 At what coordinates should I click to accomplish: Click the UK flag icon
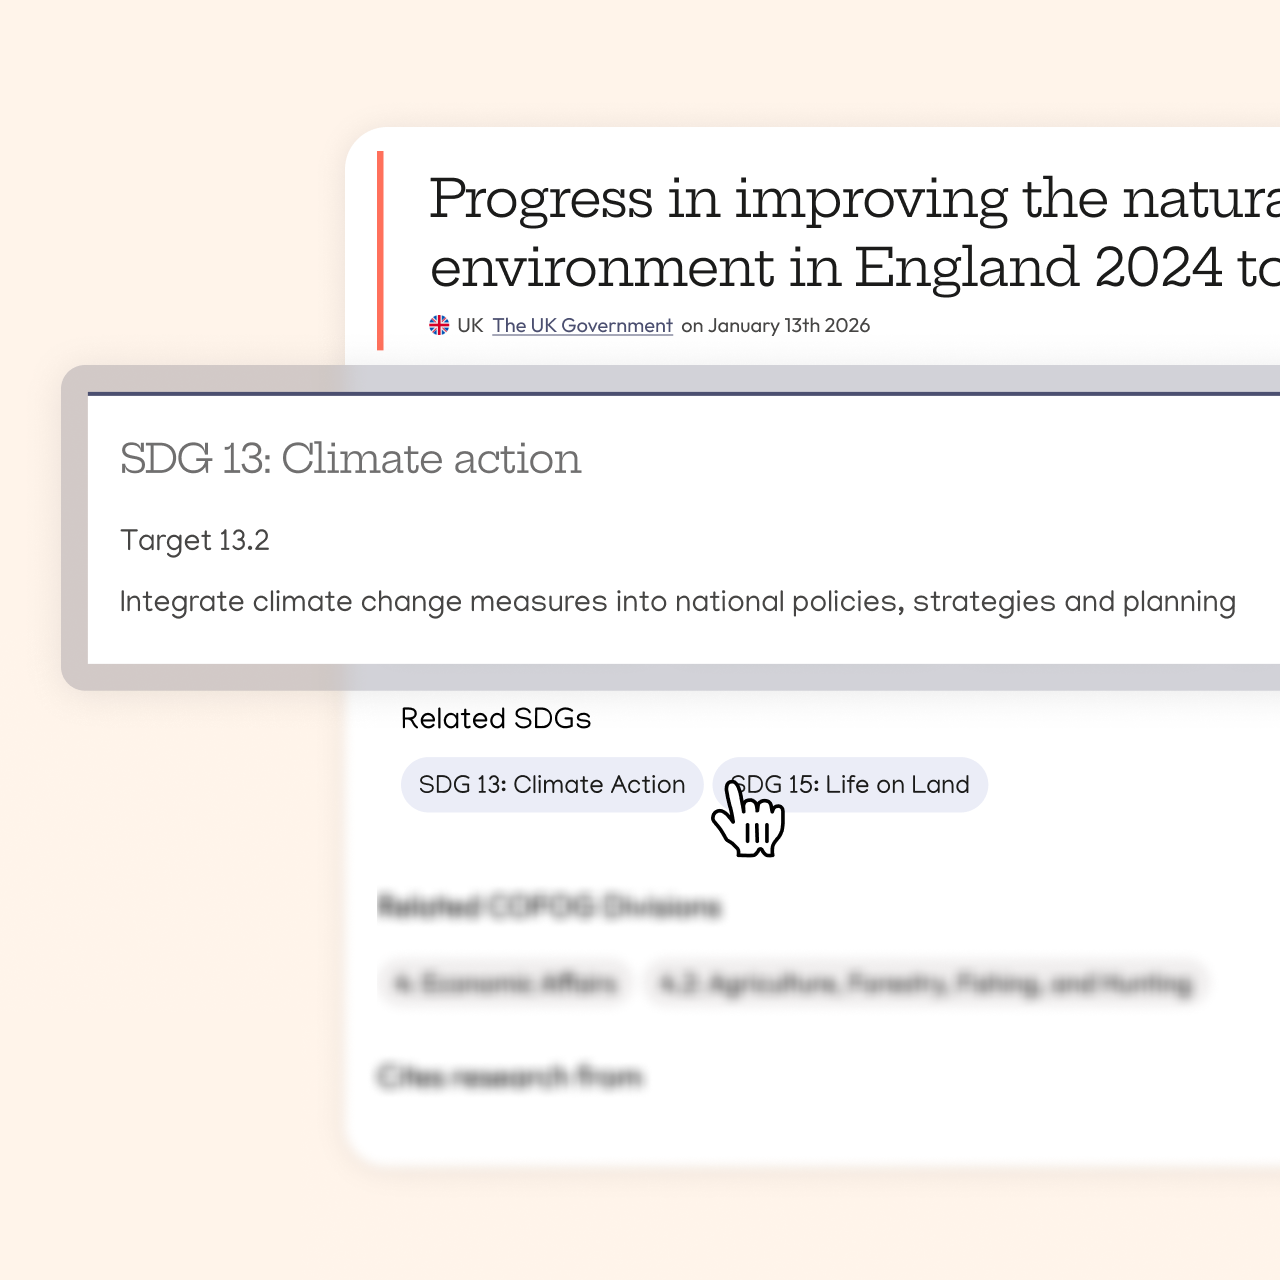[x=439, y=325]
